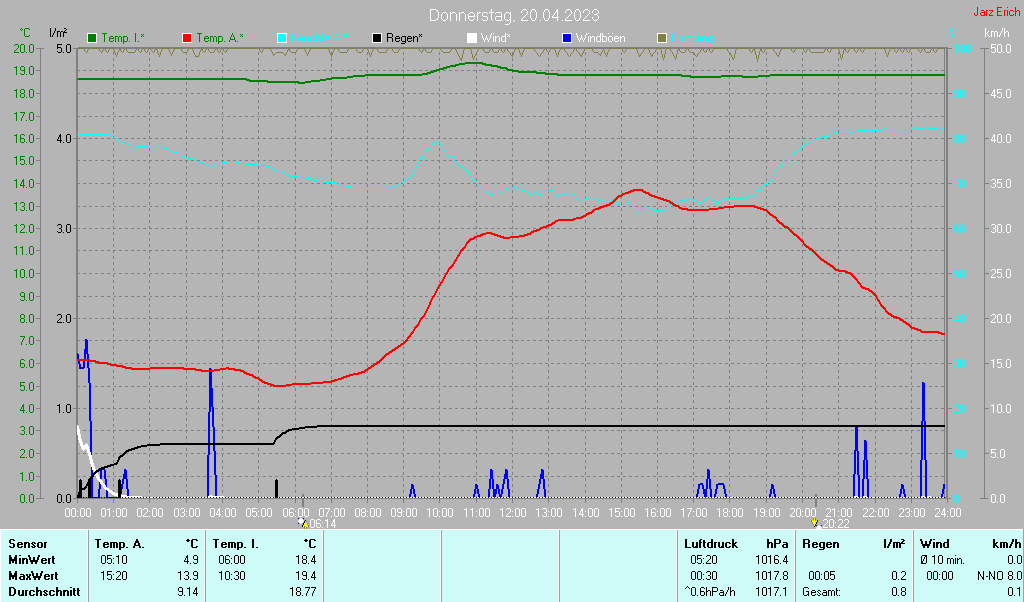This screenshot has height=602, width=1024.
Task: Select the 'Windböen' legend label
Action: click(x=600, y=39)
